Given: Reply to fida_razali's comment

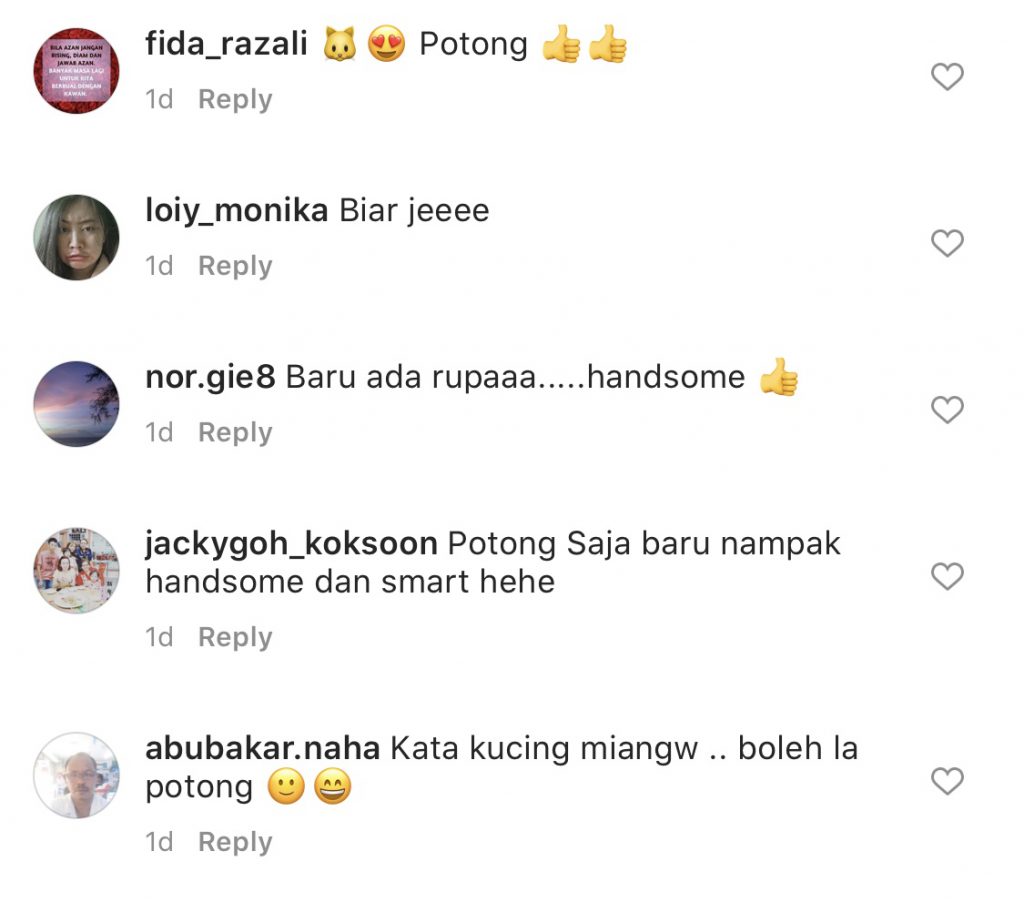Looking at the screenshot, I should click(235, 100).
